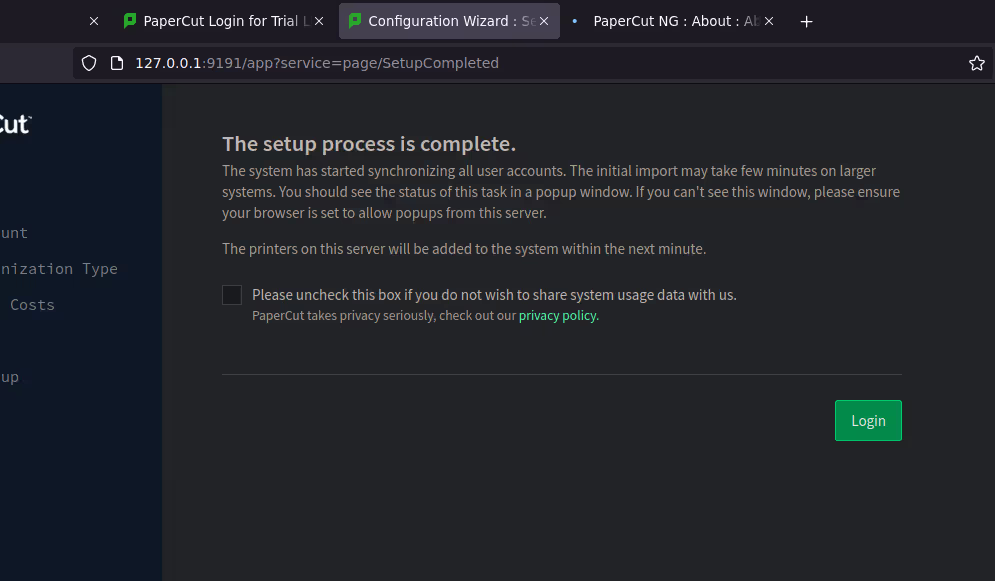Select the Costs step in sidebar
The height and width of the screenshot is (581, 995).
tap(32, 304)
